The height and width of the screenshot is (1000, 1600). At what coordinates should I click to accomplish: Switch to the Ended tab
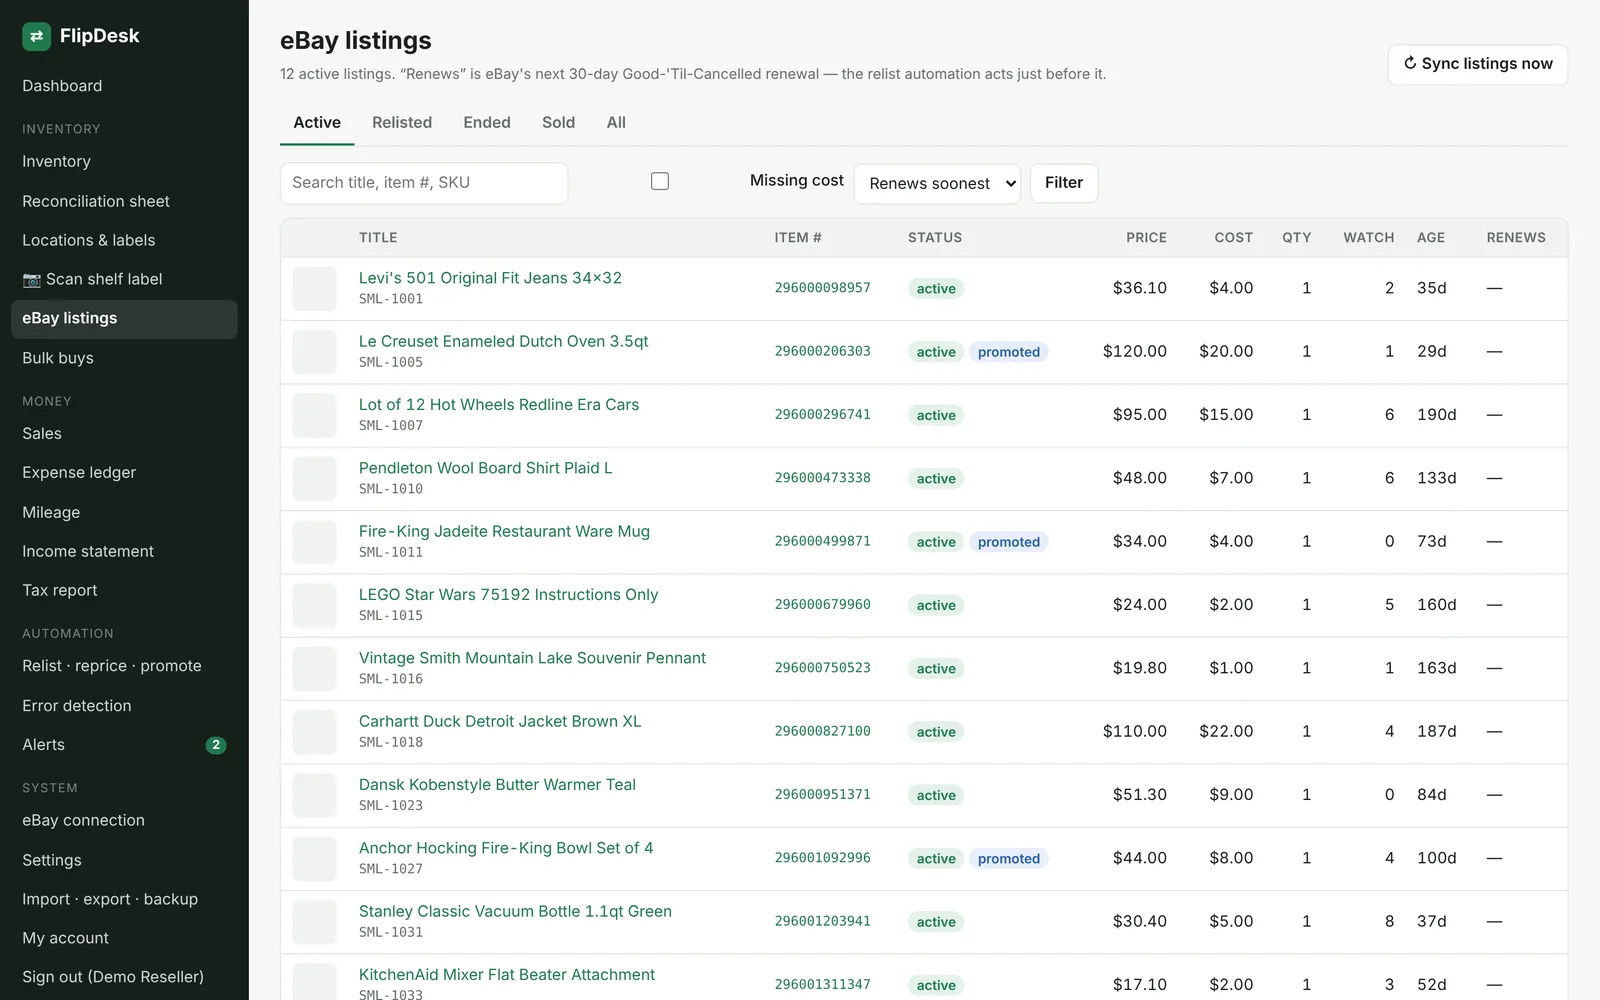(487, 122)
